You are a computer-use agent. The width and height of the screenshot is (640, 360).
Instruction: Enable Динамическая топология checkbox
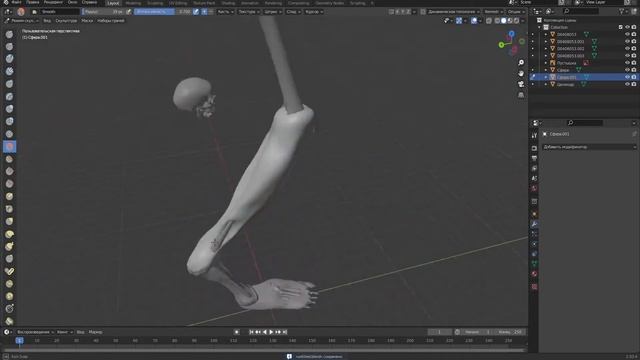pos(423,12)
